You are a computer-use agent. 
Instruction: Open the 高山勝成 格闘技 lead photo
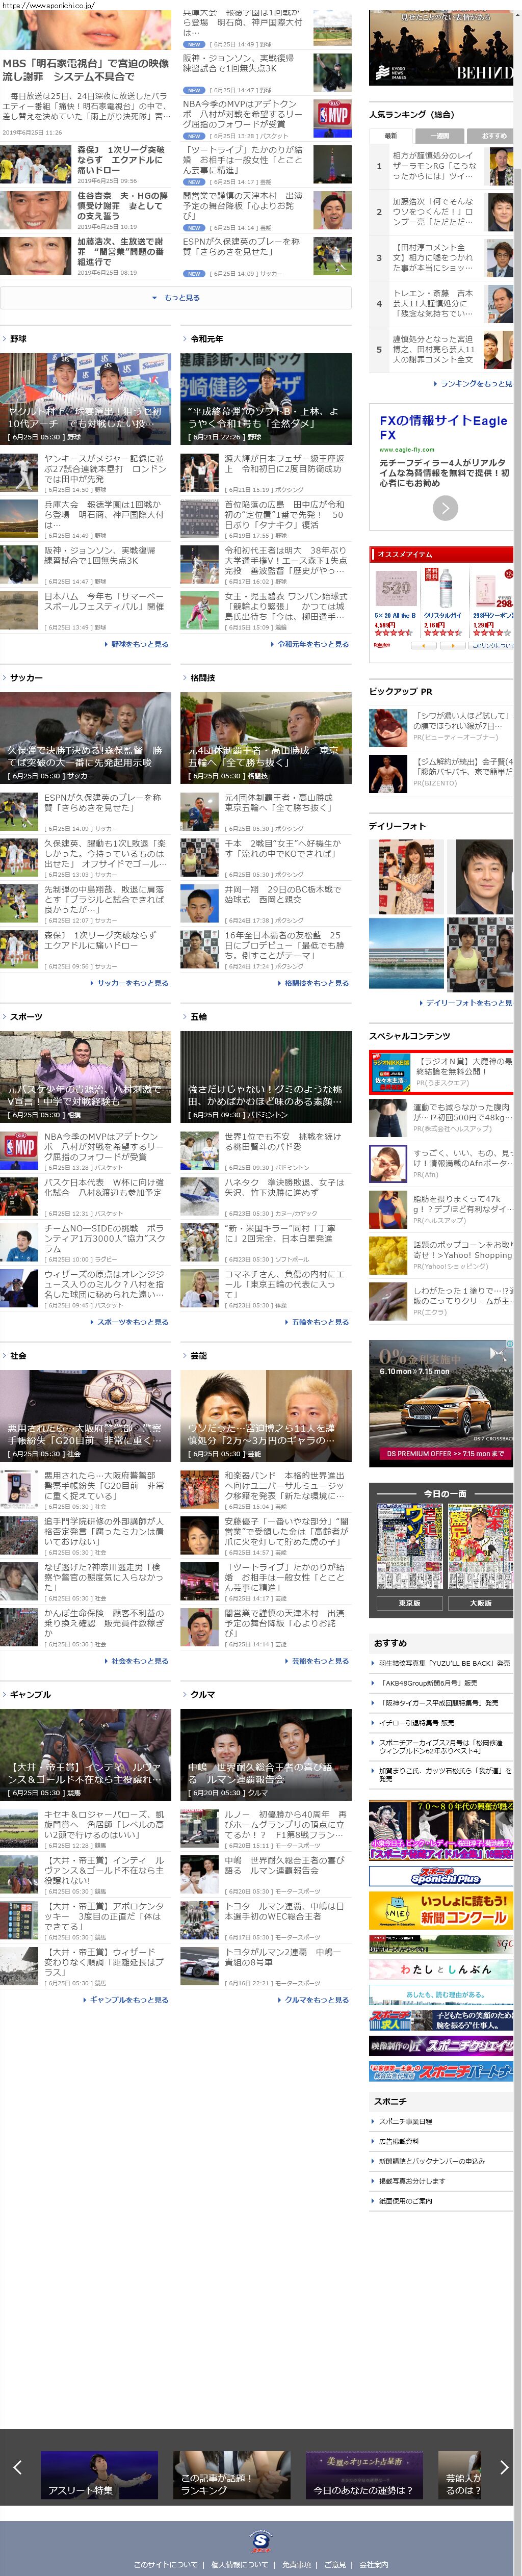(266, 738)
